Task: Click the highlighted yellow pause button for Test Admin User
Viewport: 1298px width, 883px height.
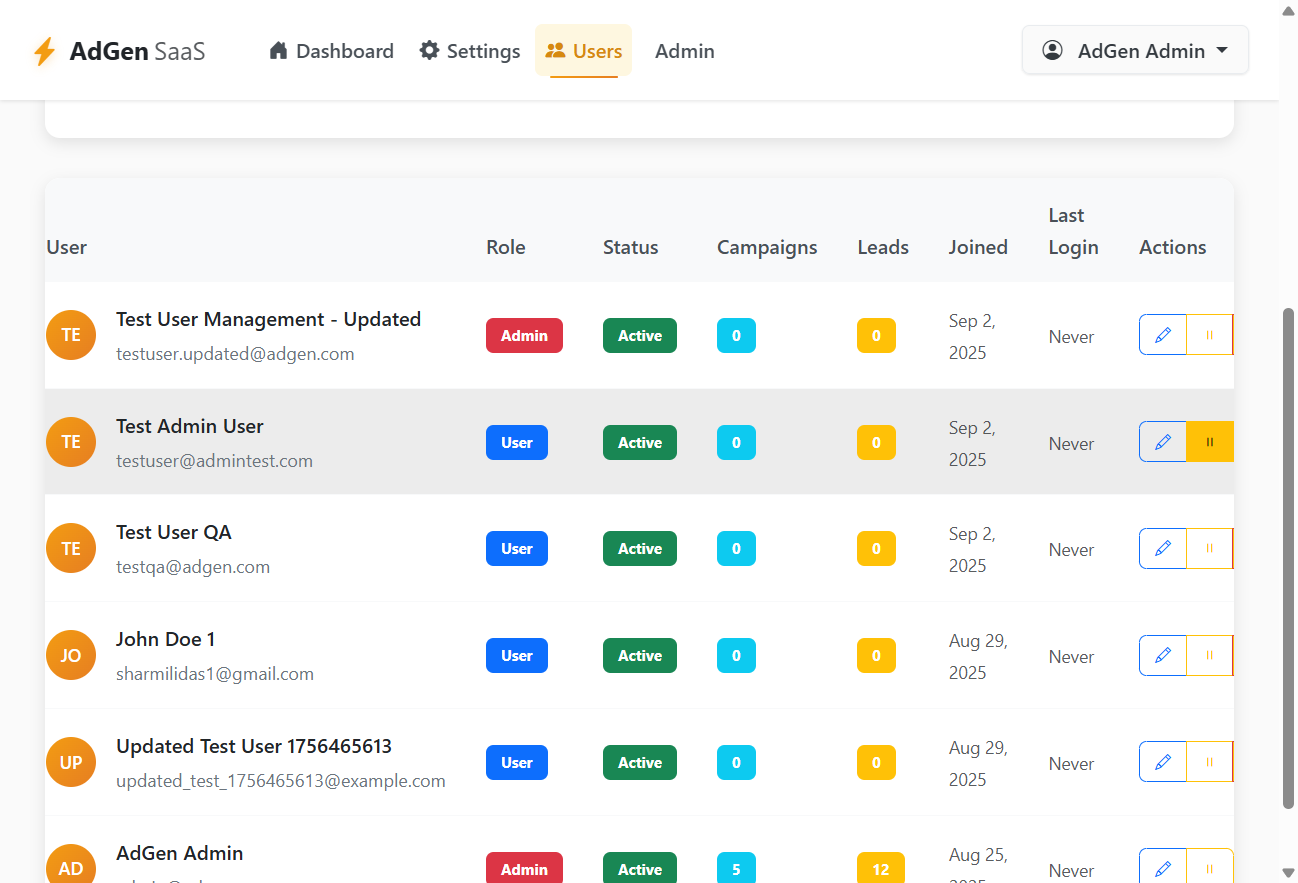Action: (x=1210, y=442)
